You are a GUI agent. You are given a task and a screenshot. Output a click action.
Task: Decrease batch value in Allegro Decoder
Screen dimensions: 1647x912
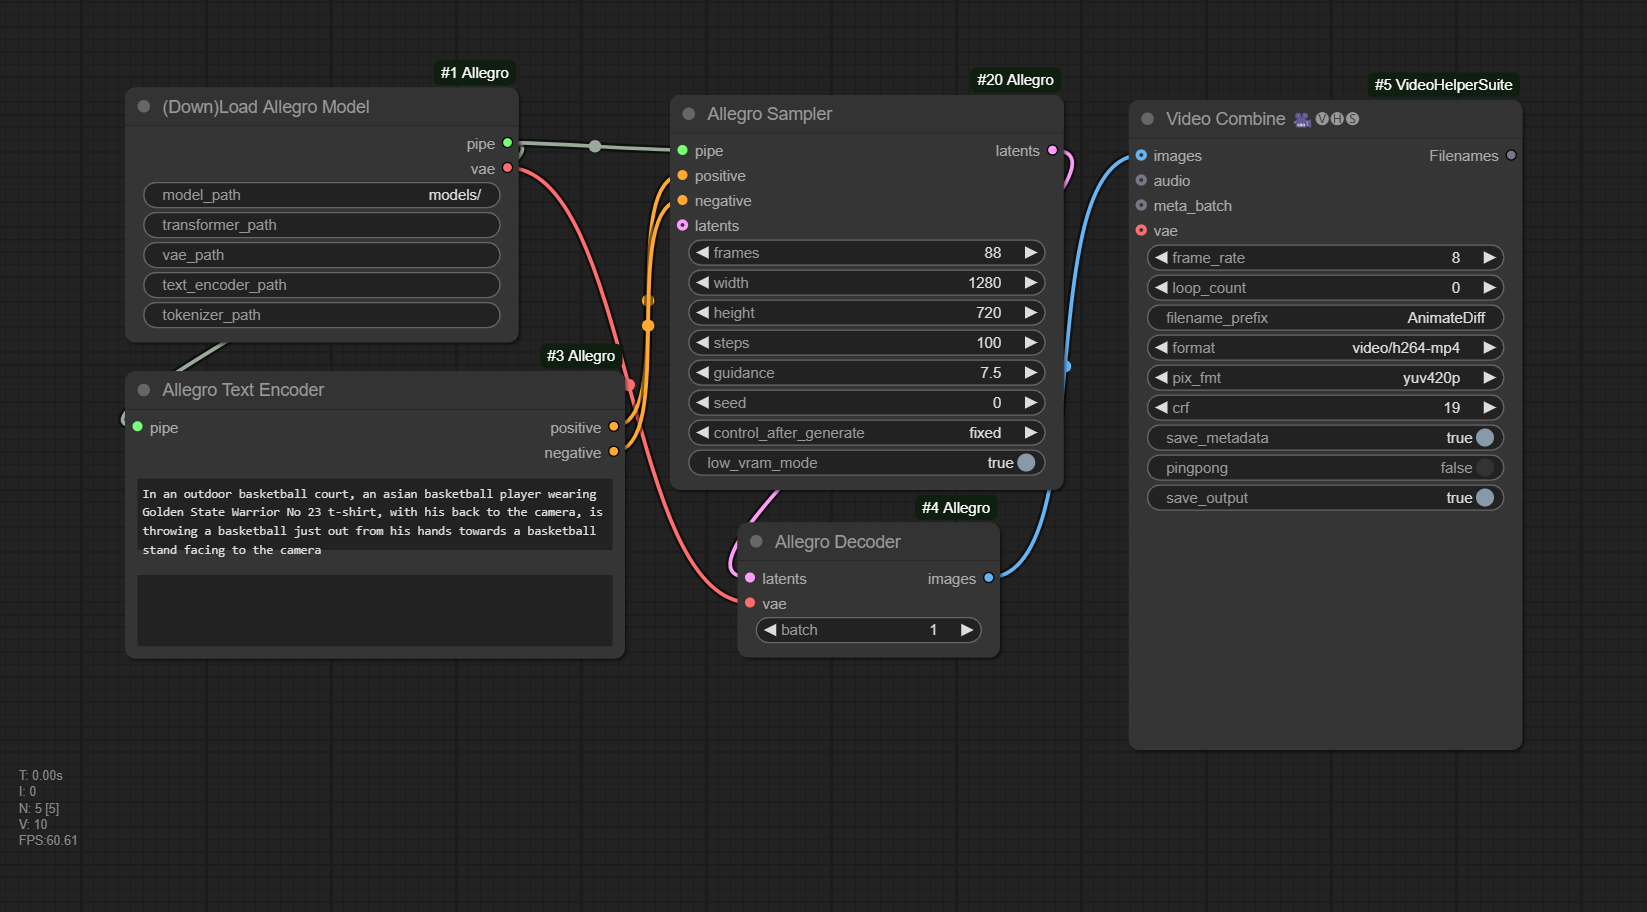click(770, 630)
